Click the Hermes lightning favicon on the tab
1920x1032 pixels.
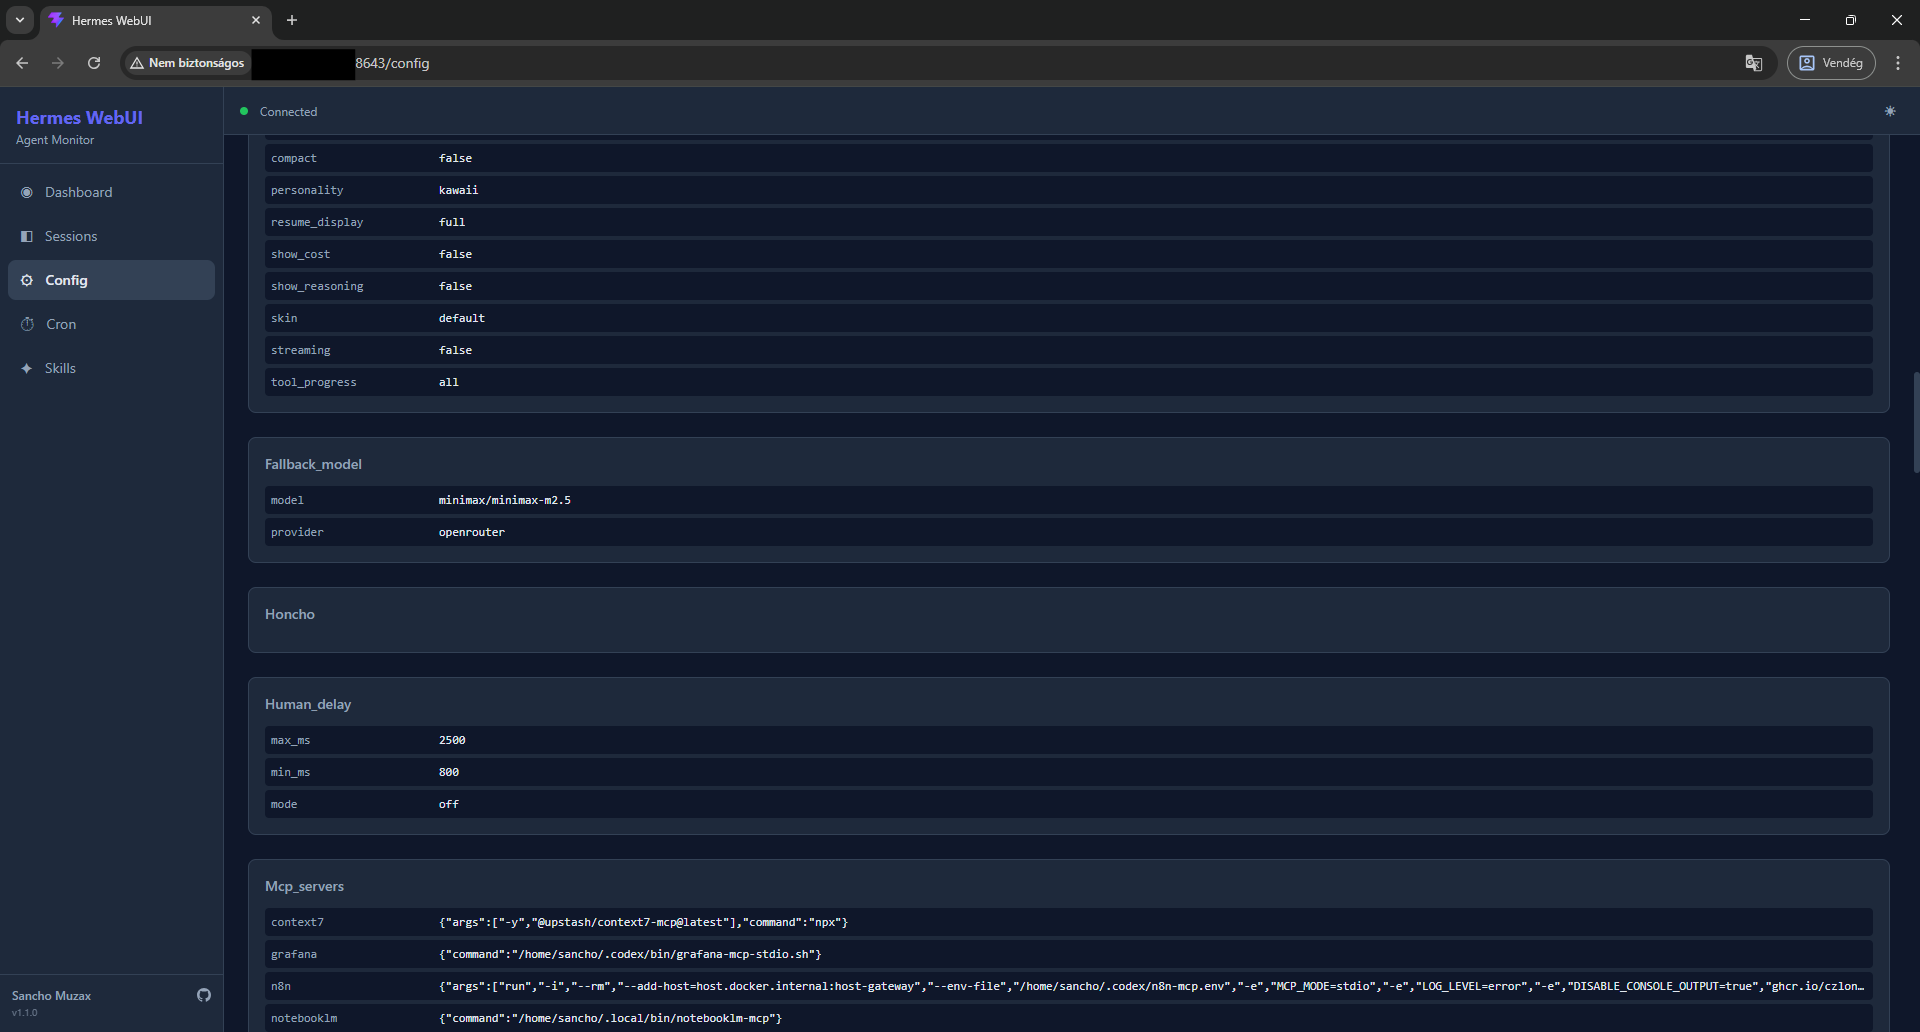(x=57, y=20)
